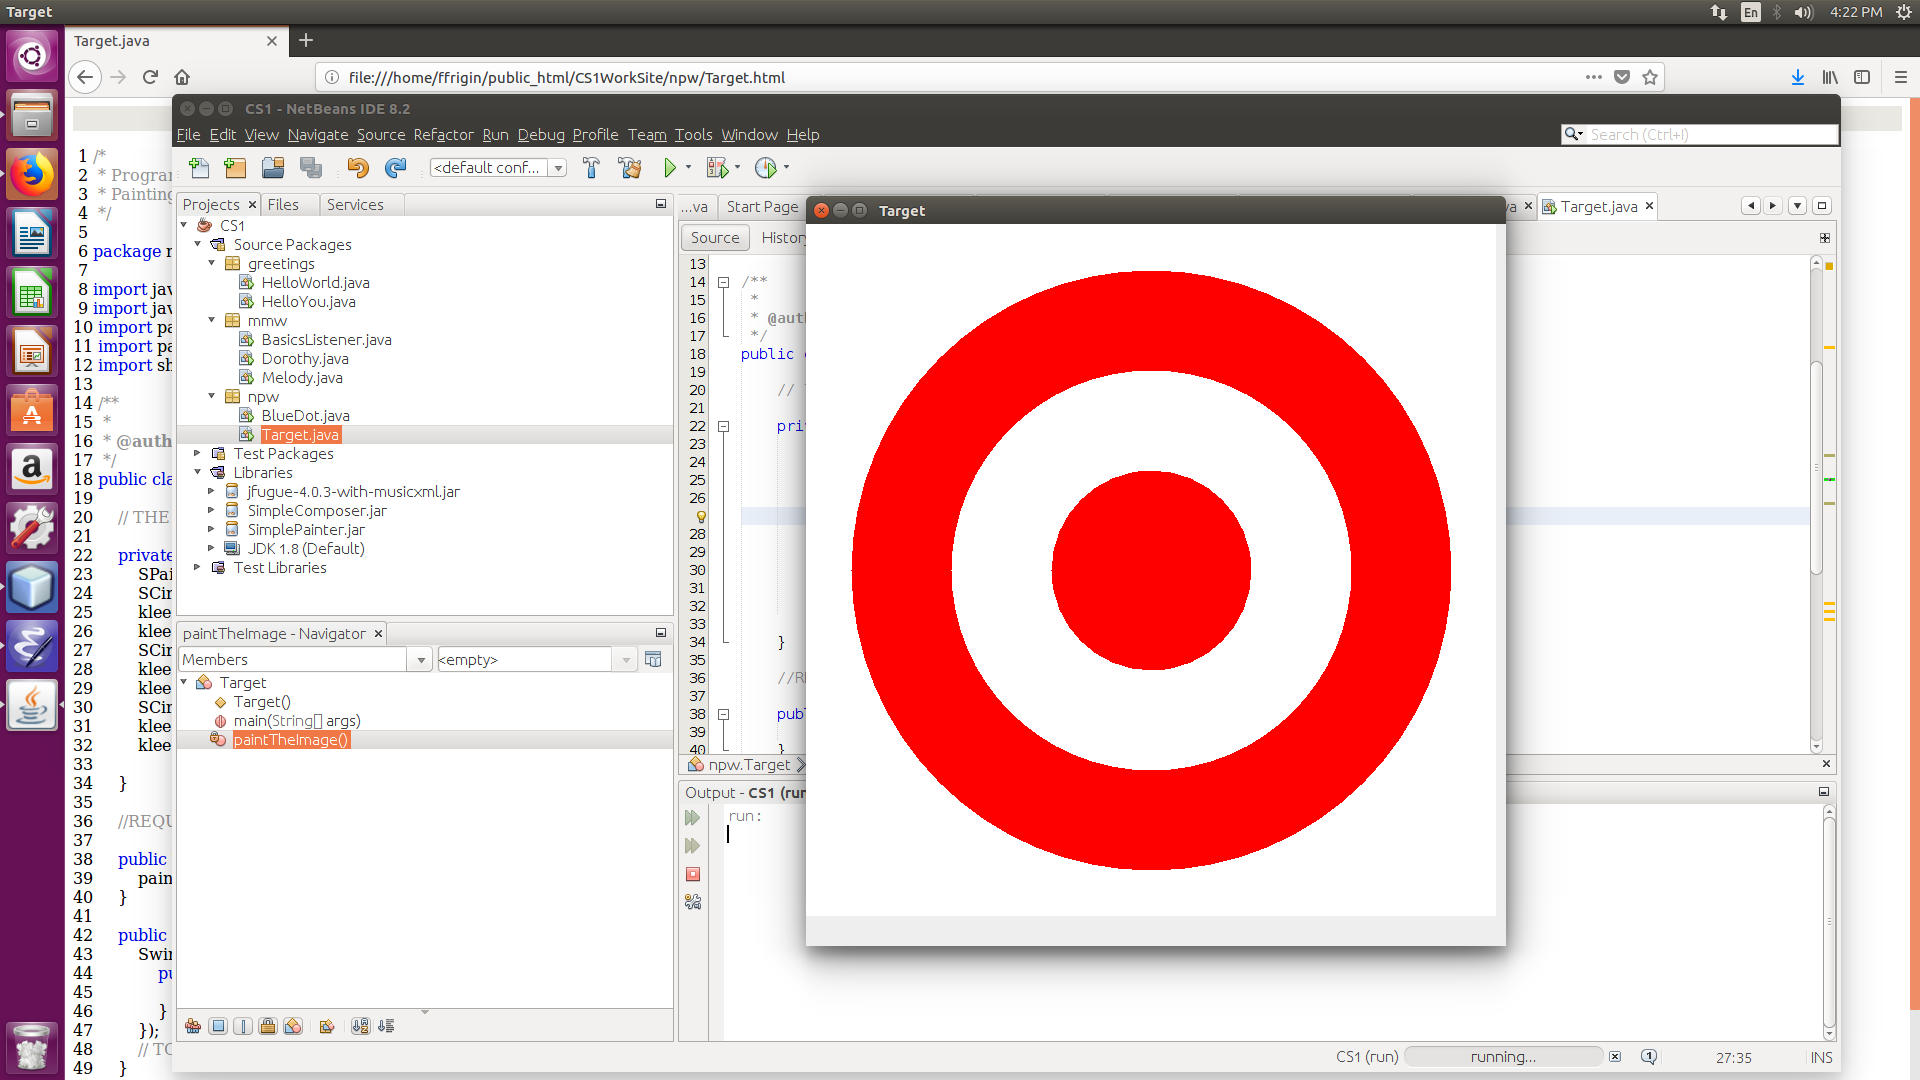
Task: Switch to the Start Page tab
Action: (x=762, y=207)
